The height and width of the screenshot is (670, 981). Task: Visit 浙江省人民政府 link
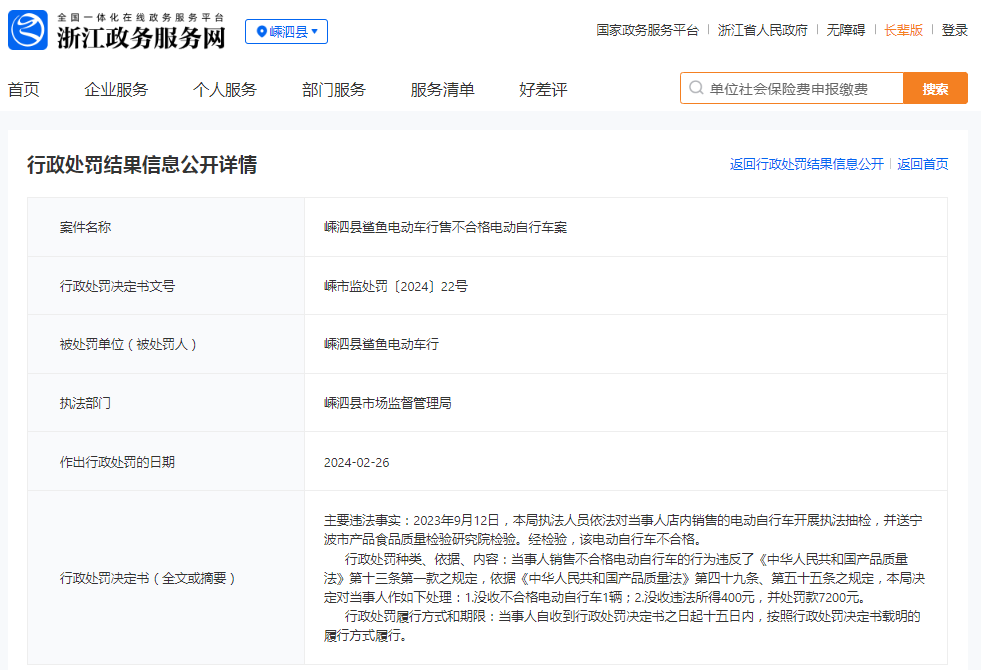(762, 30)
